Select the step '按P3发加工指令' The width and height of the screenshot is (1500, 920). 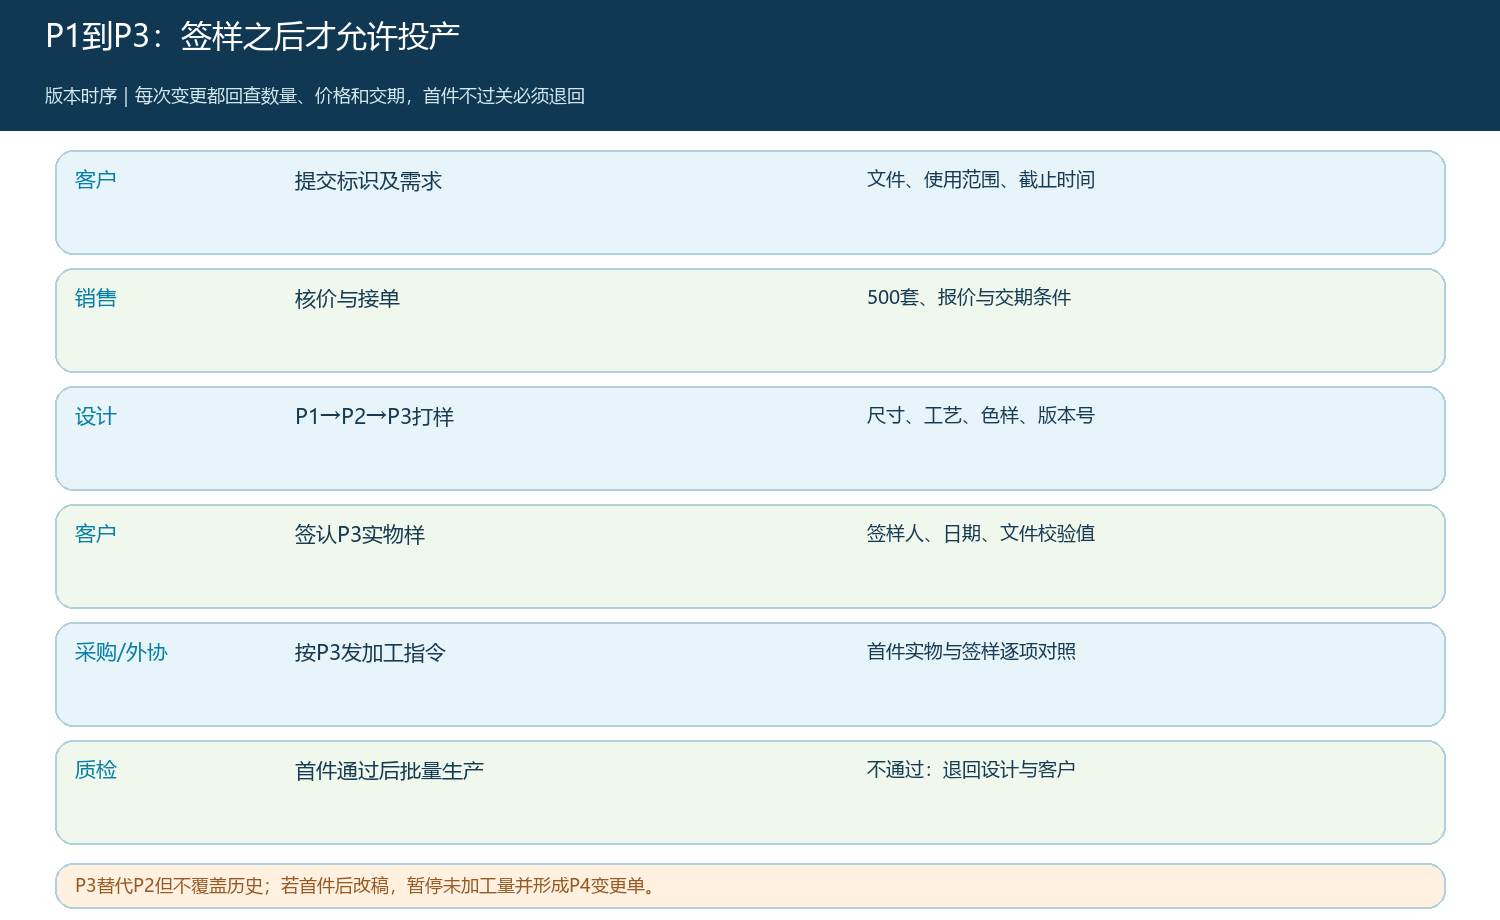(370, 653)
